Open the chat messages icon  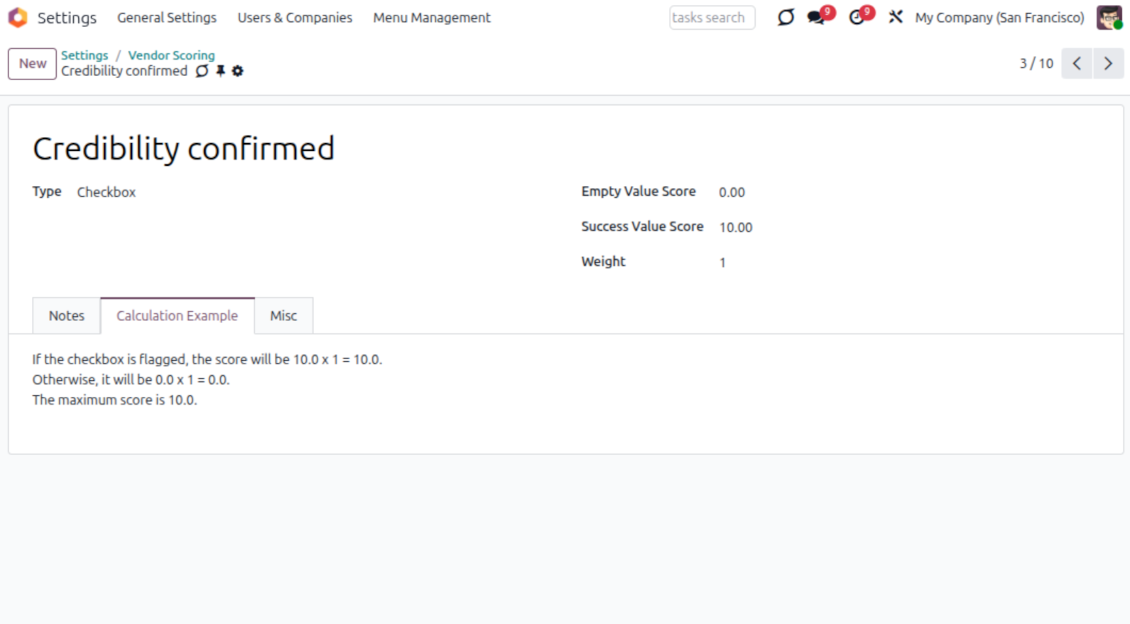817,18
